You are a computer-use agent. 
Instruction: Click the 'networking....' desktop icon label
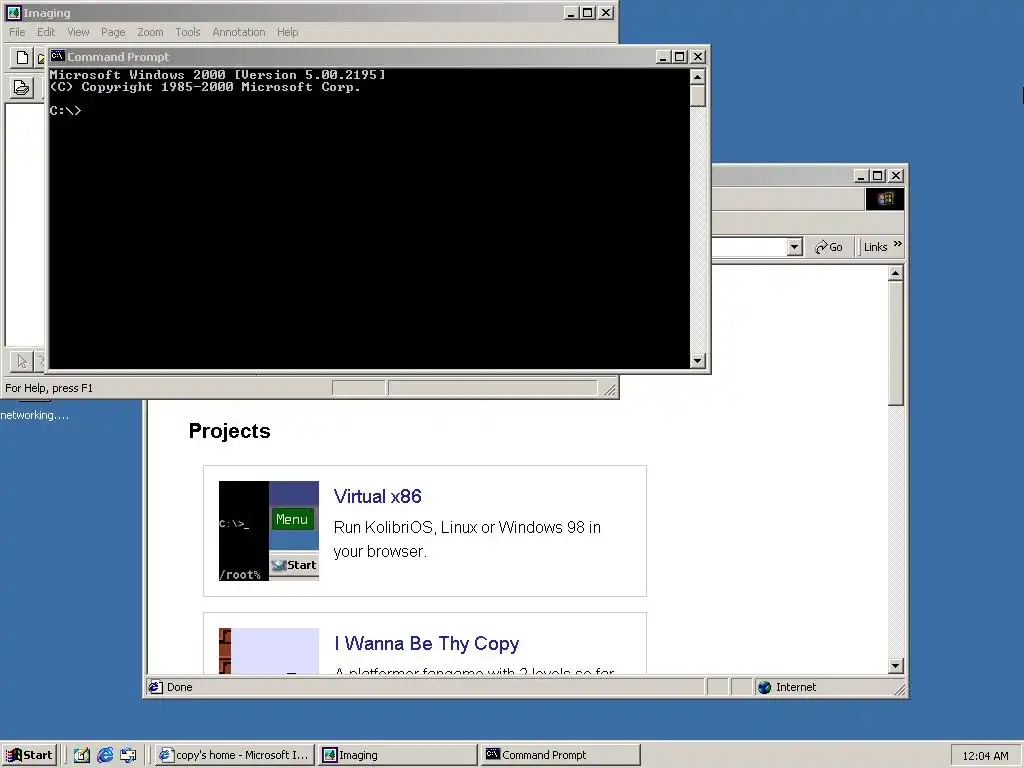[34, 415]
